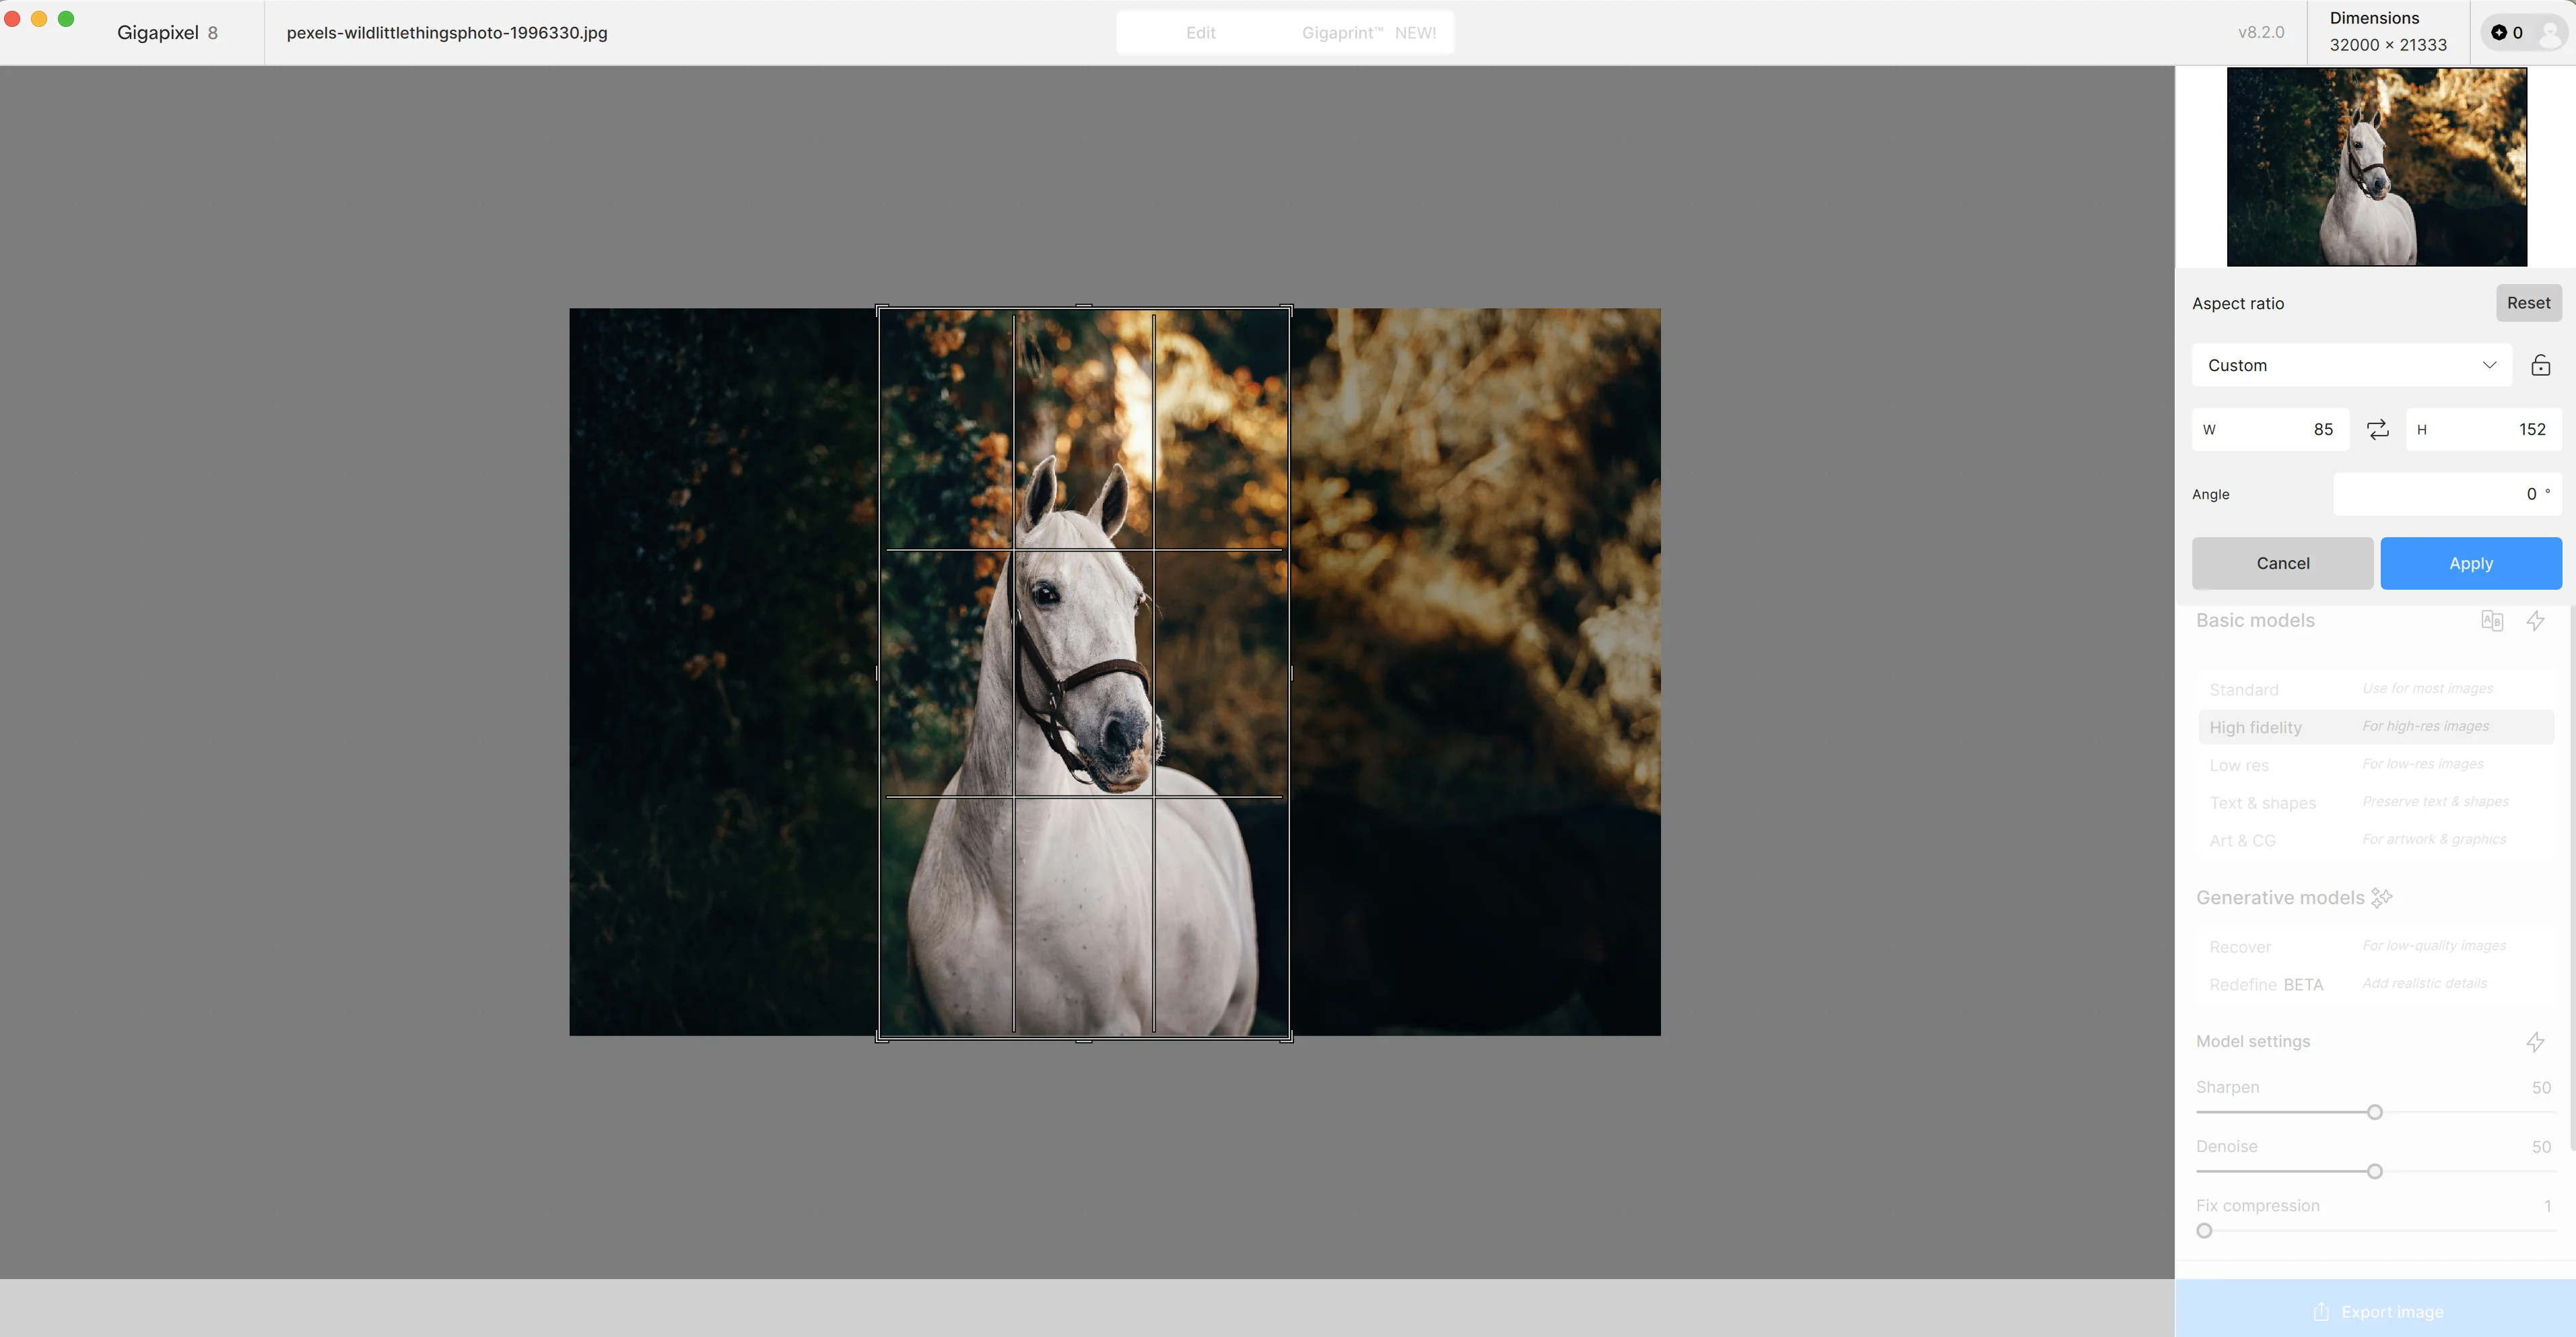Toggle the aspect ratio lock icon
Screen dimensions: 2576x1337
pos(2540,365)
